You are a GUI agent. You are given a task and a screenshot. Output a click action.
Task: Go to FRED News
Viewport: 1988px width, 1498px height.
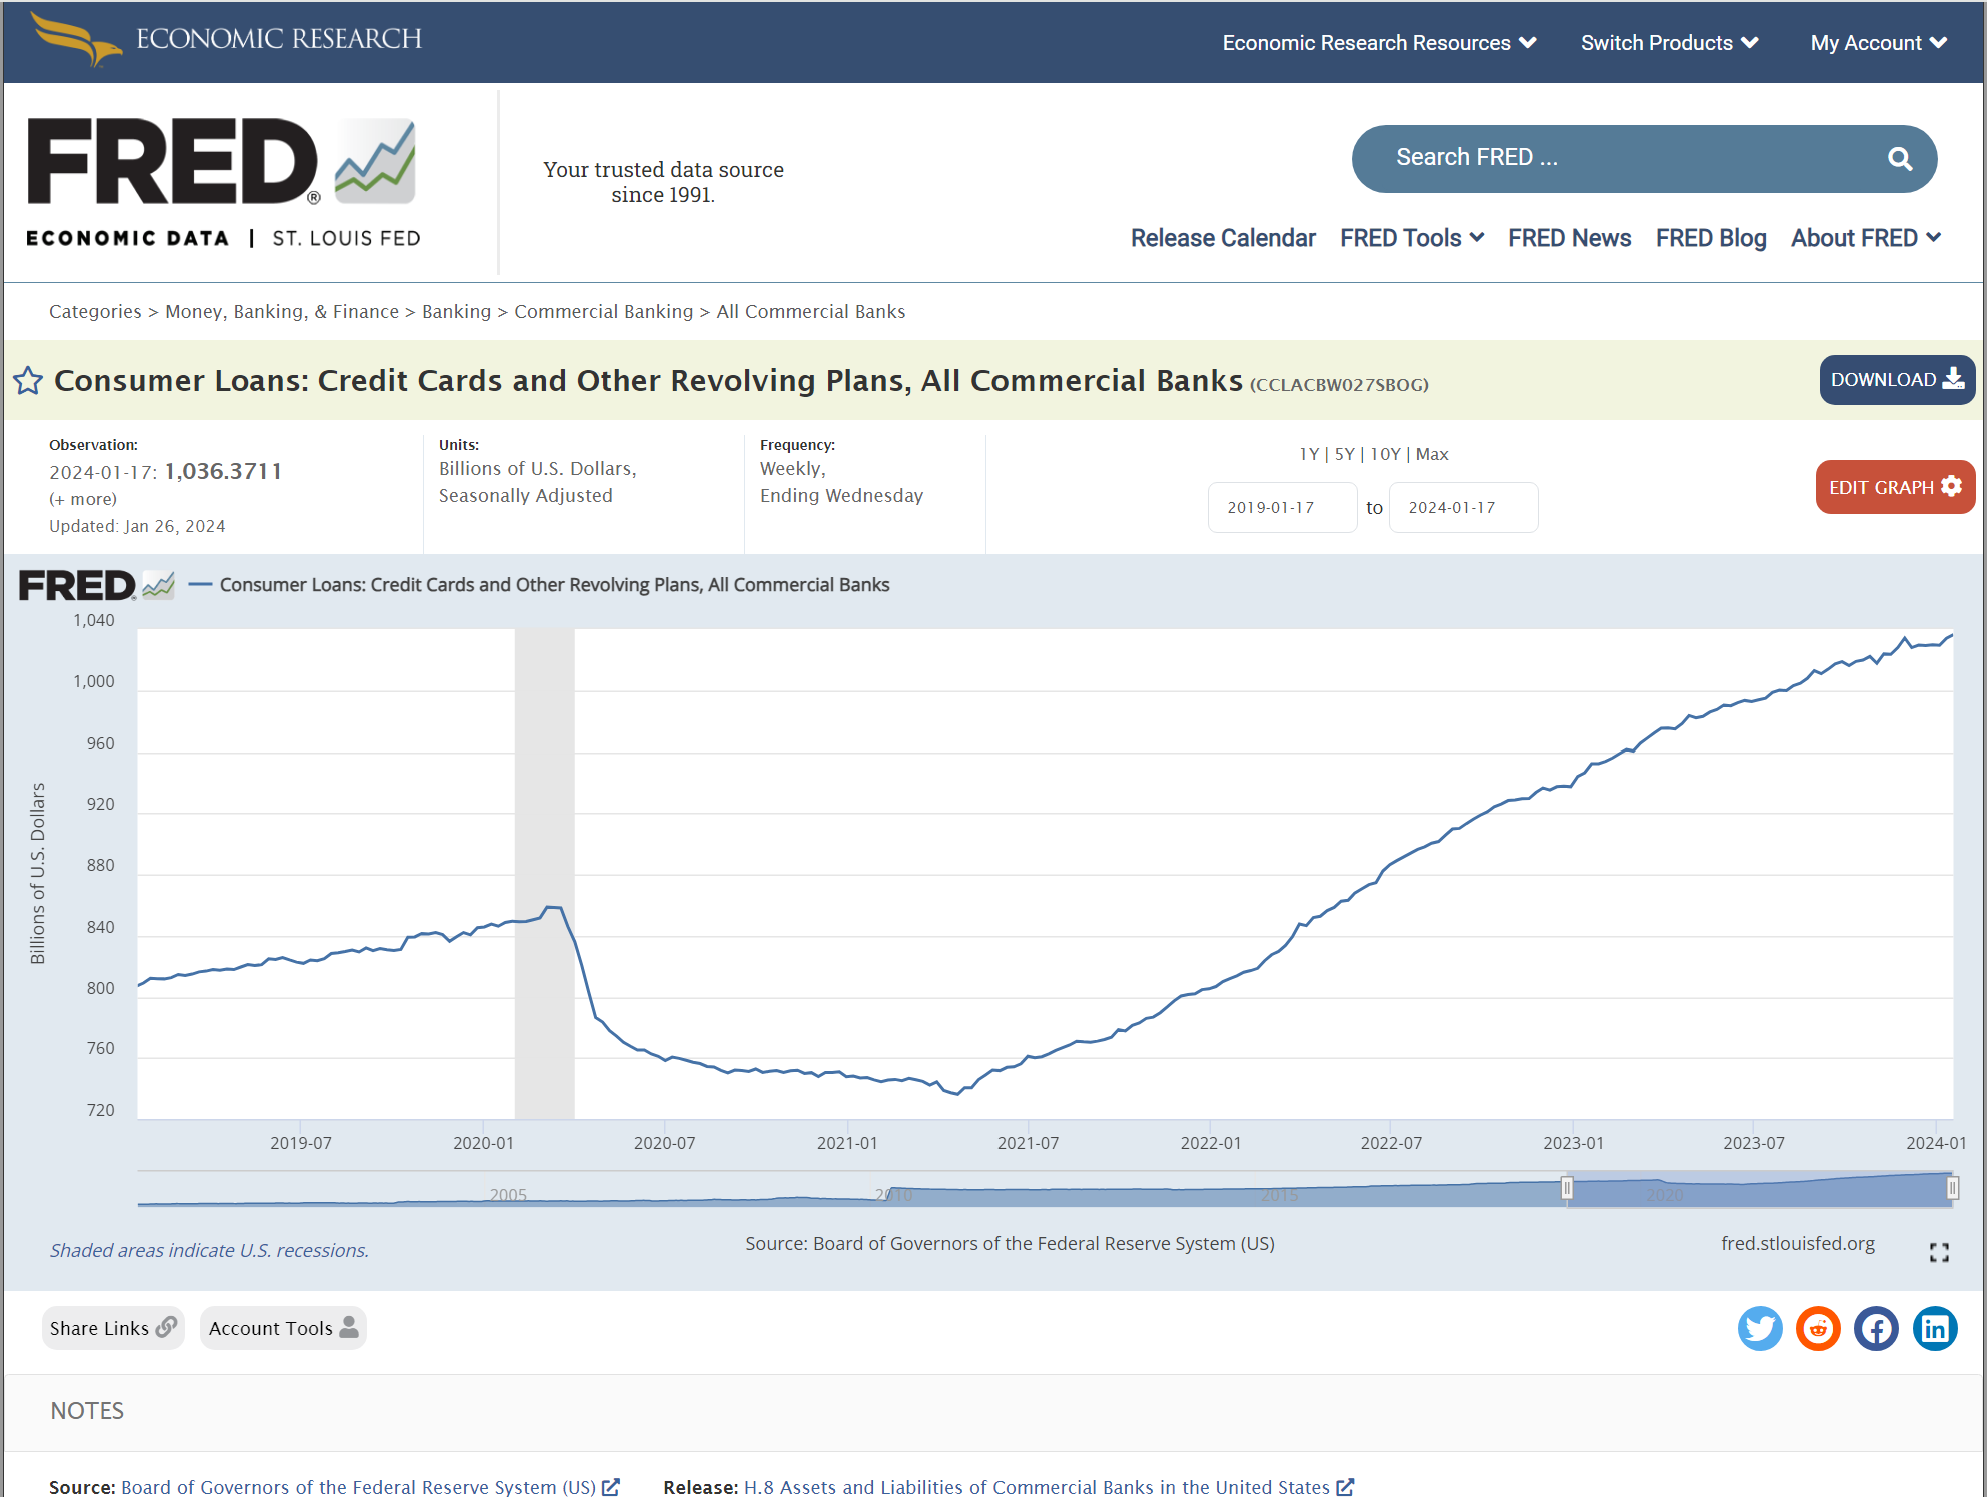1569,238
